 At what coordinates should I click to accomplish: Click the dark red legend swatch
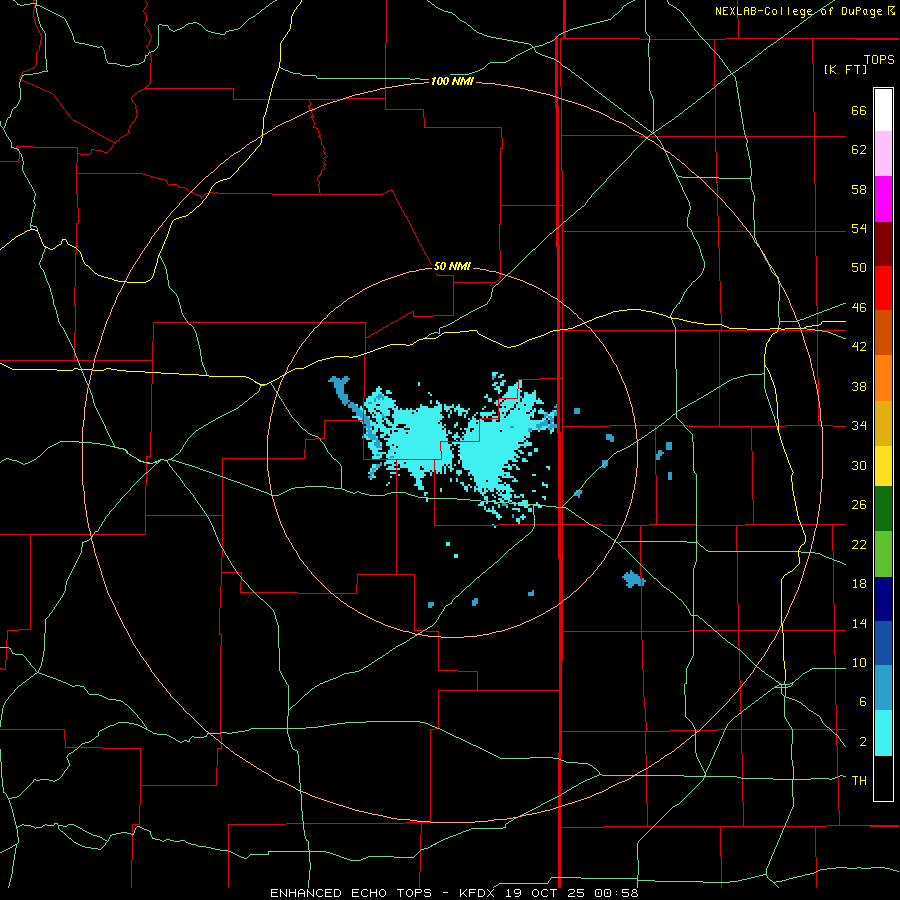(883, 244)
